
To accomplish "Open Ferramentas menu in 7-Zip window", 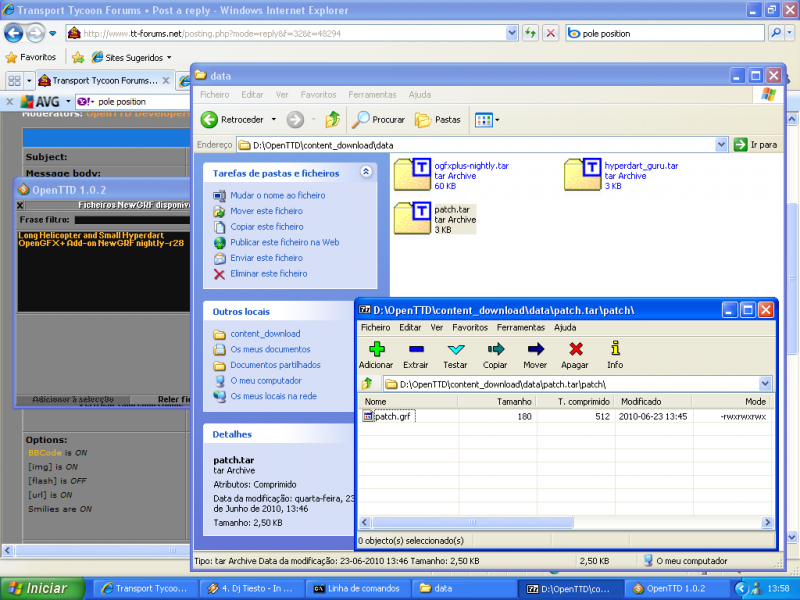I will [521, 328].
